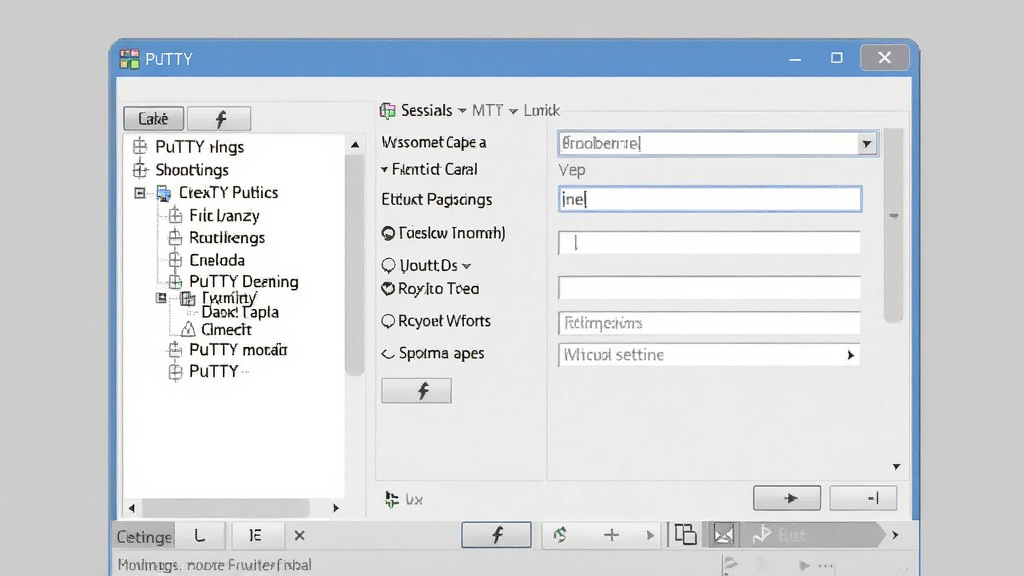Expand PuTTY Deening node
This screenshot has height=576, width=1024.
tap(175, 281)
